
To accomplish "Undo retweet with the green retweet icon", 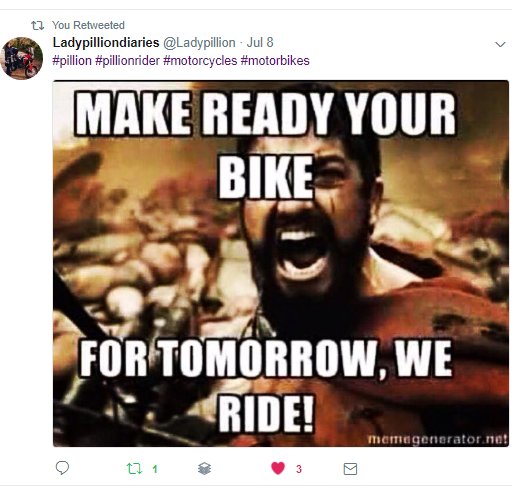I will coord(134,469).
